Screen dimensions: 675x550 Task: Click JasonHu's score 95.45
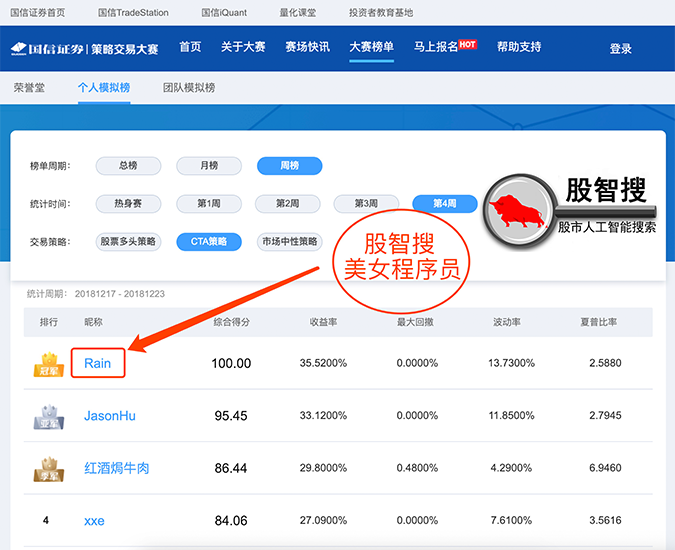pyautogui.click(x=231, y=416)
